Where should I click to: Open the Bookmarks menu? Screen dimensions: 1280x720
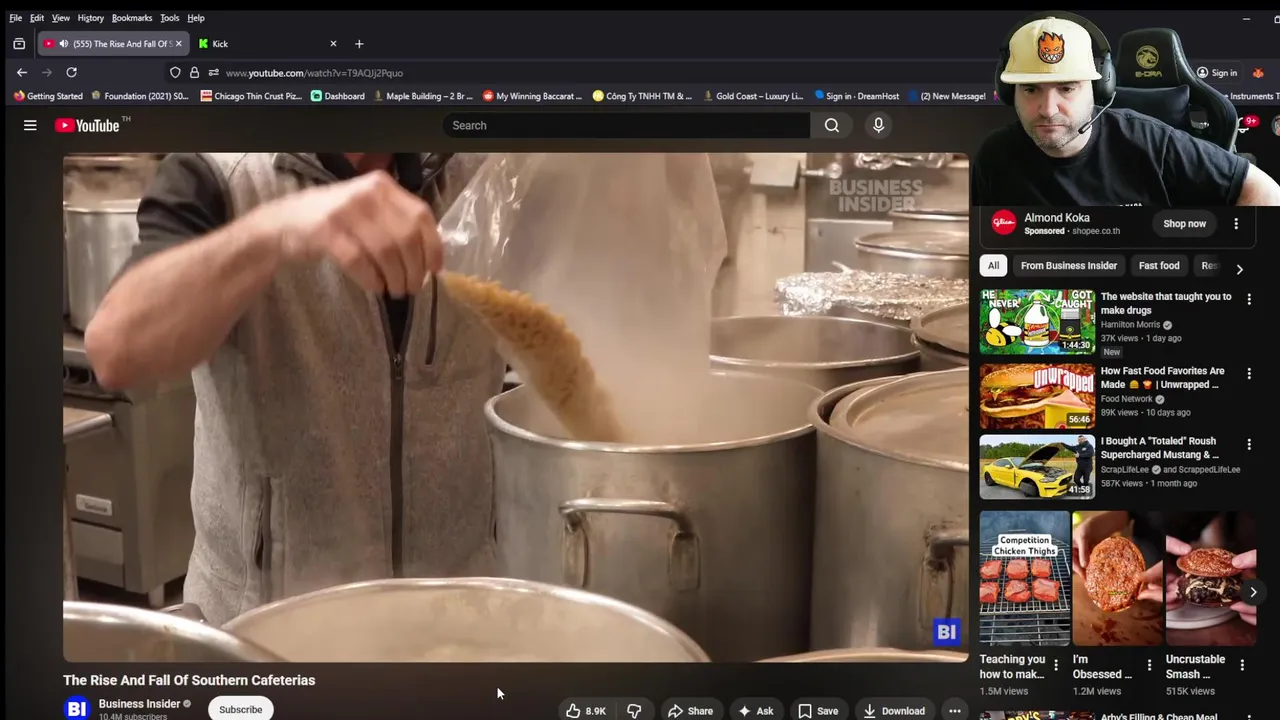(x=132, y=18)
